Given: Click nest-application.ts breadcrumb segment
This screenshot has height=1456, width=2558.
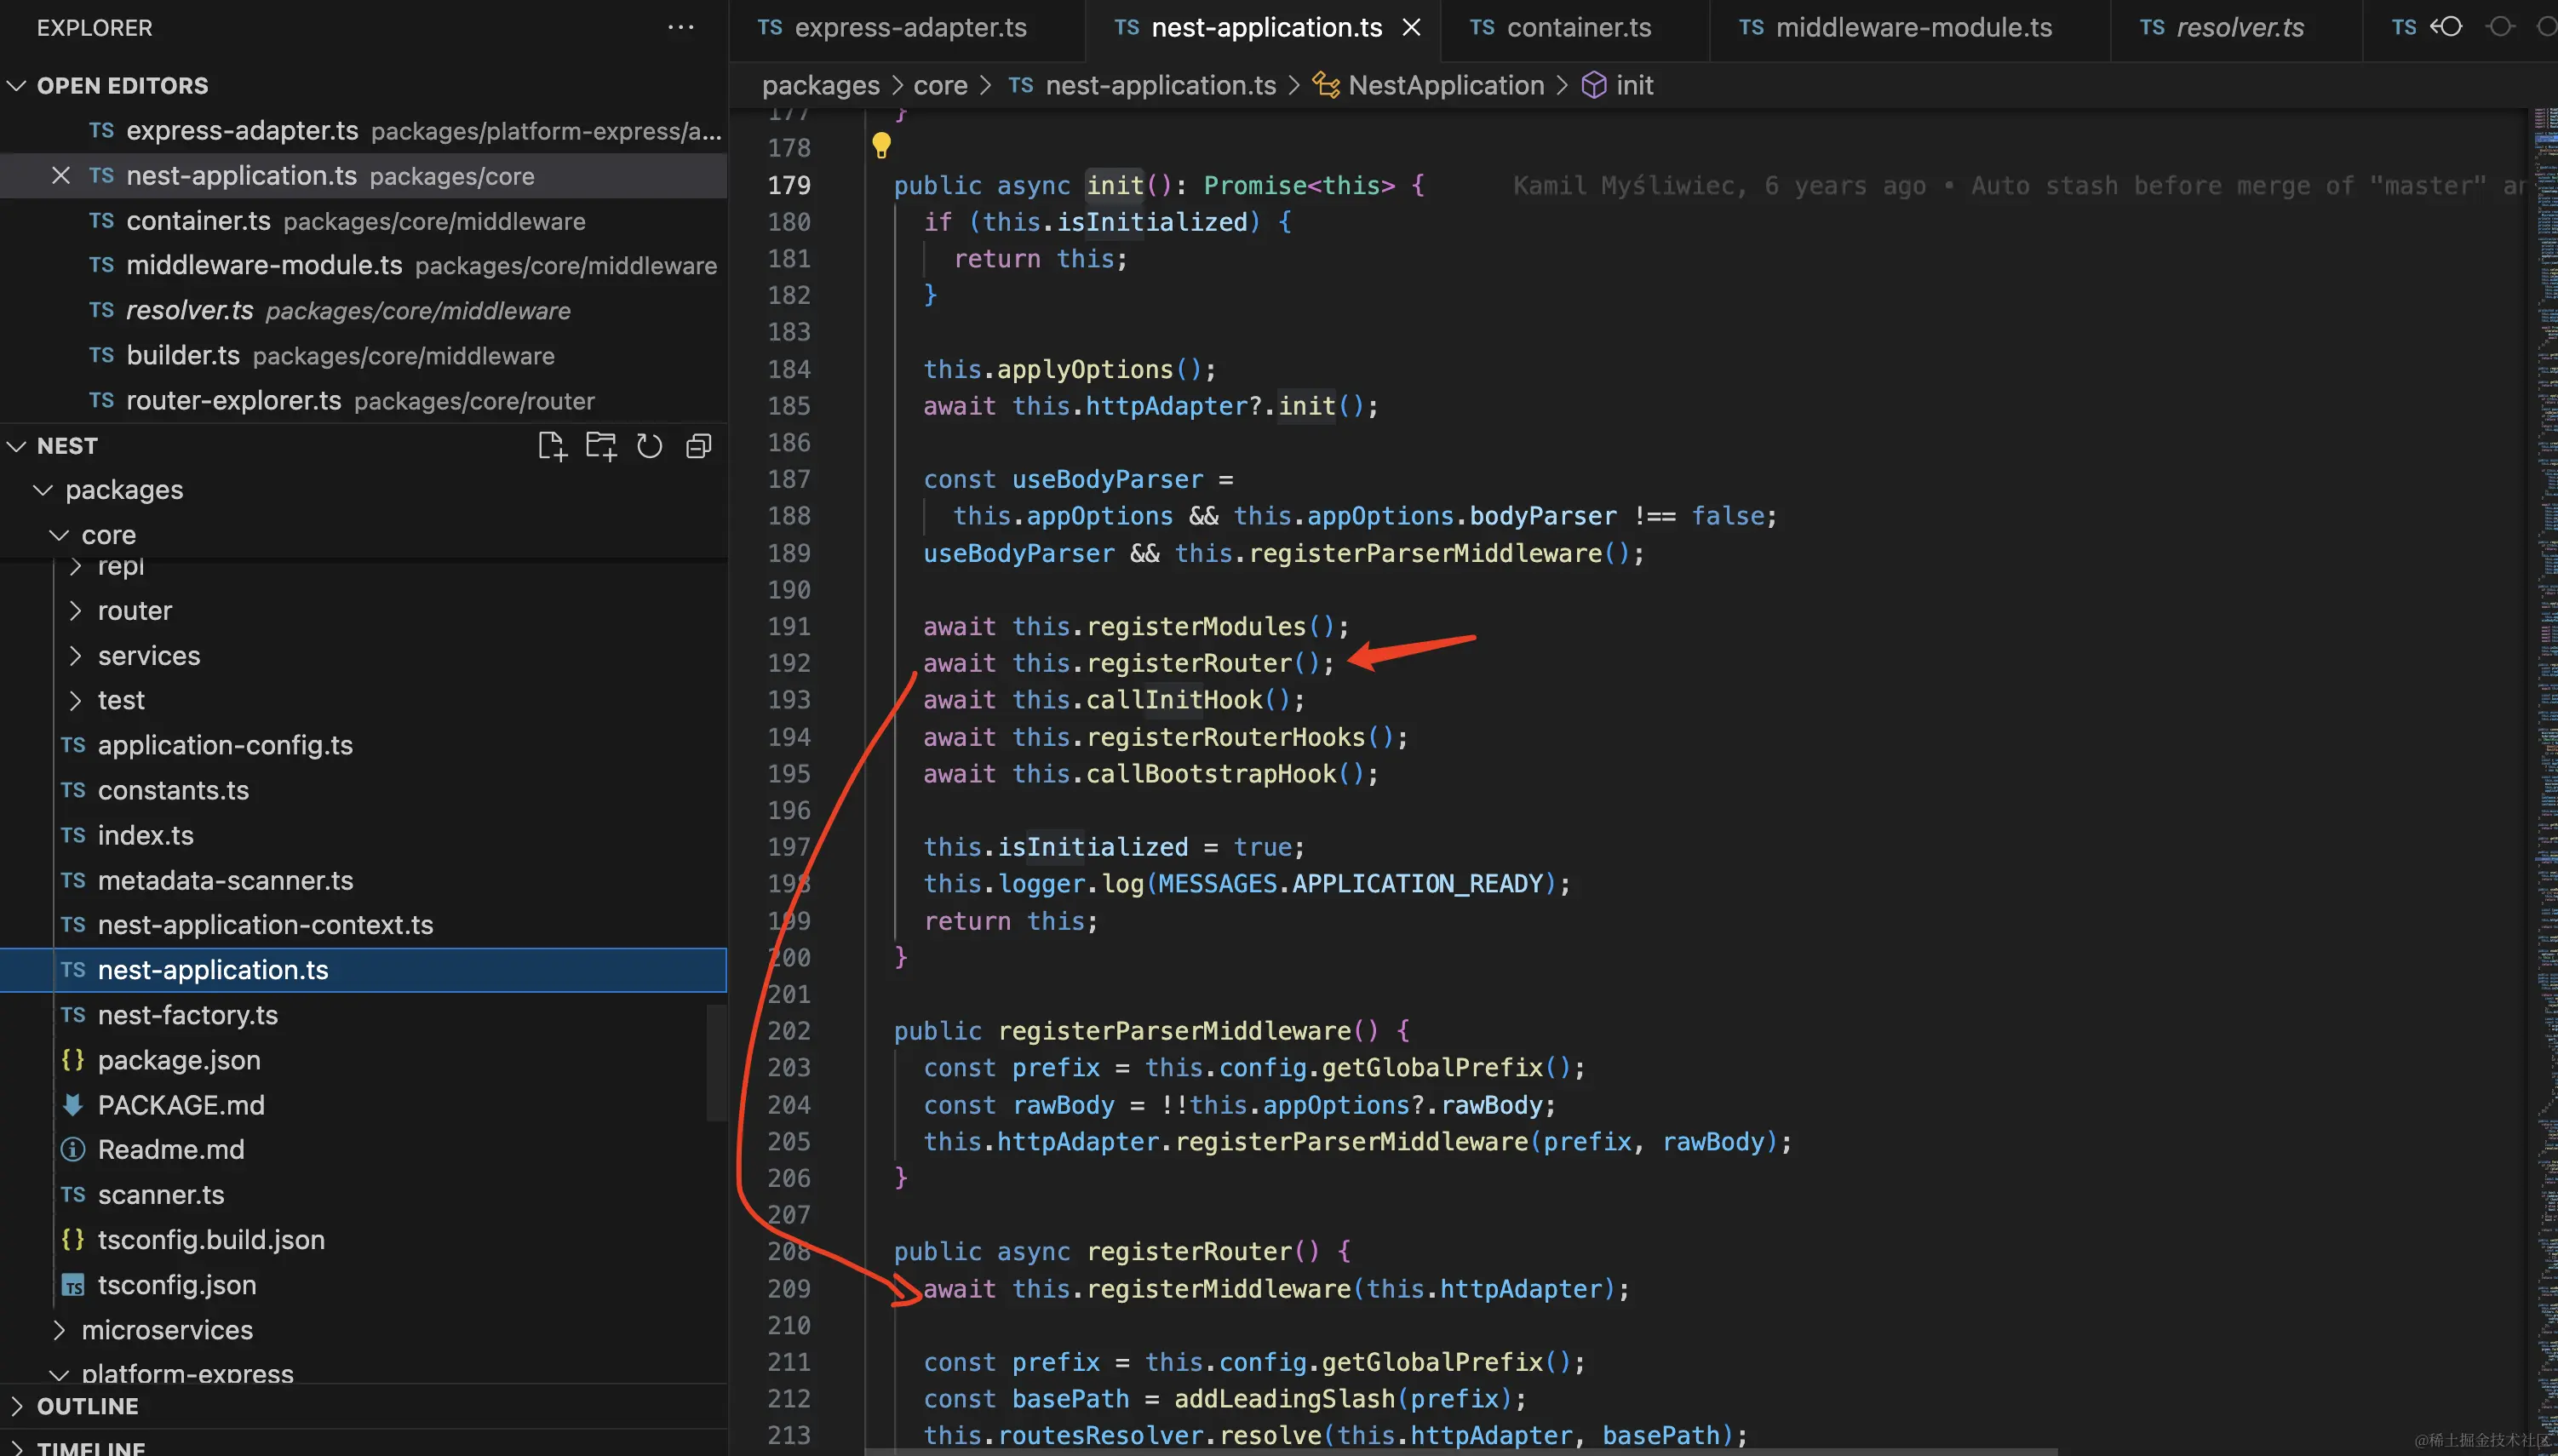Looking at the screenshot, I should (x=1160, y=85).
